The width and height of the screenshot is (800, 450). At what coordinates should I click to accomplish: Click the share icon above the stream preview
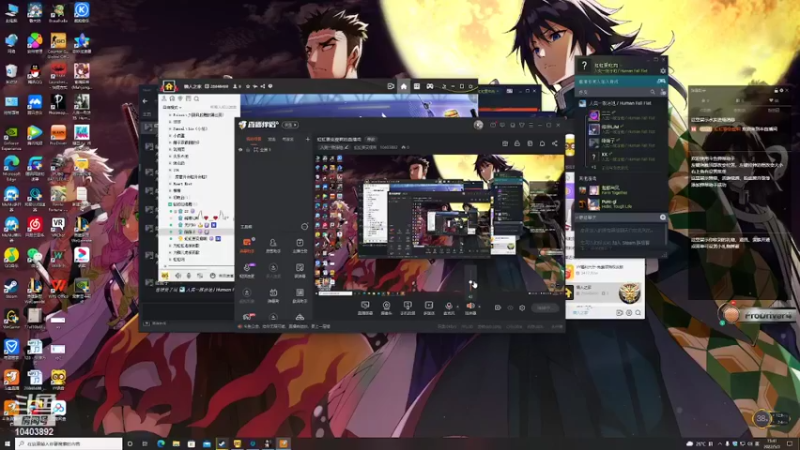point(555,144)
